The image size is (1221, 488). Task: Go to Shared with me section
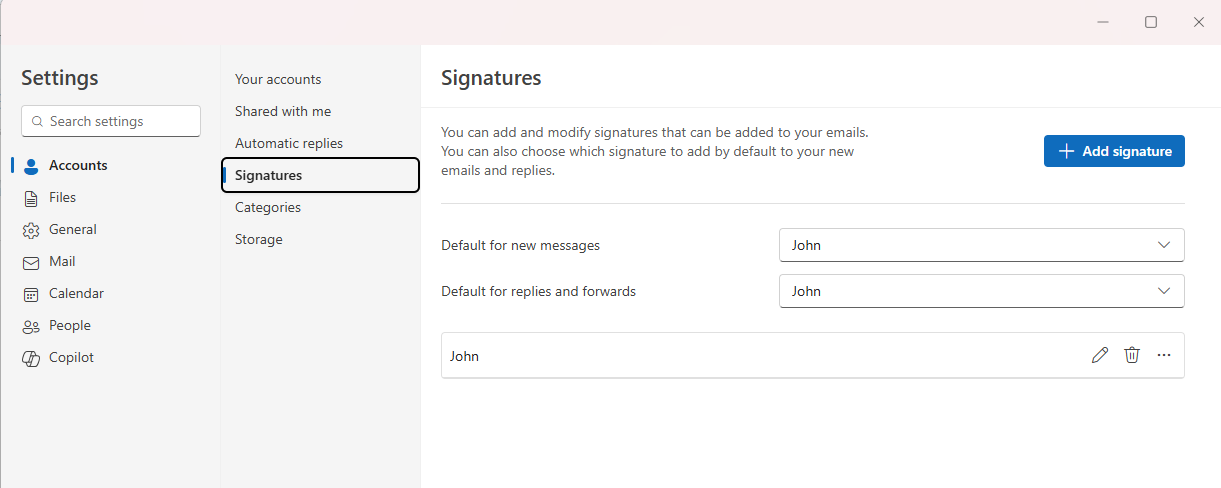coord(283,111)
